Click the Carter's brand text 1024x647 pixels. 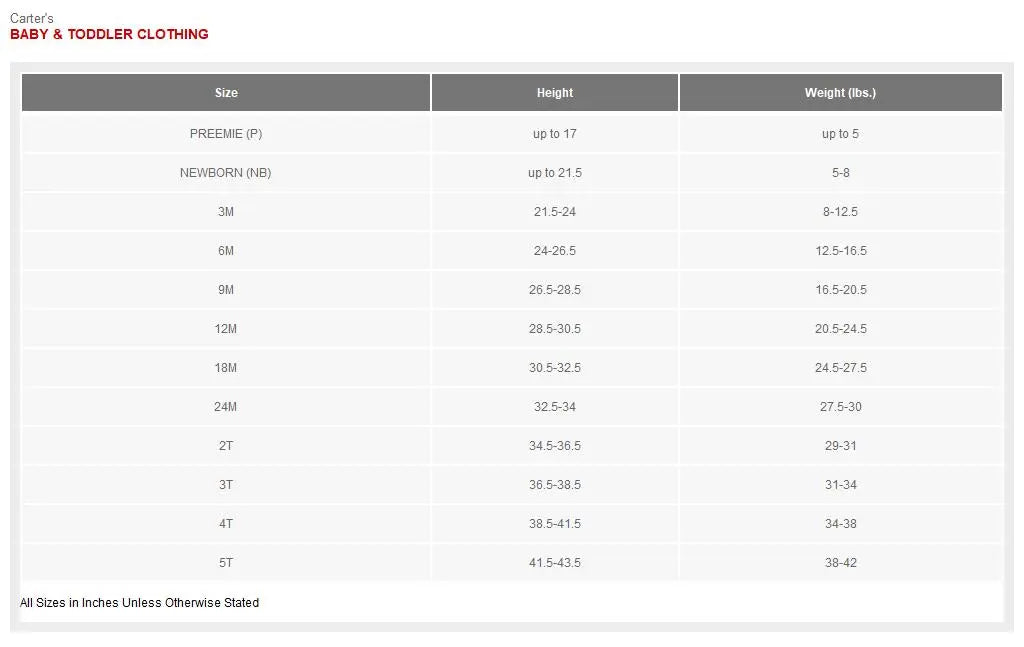(32, 18)
